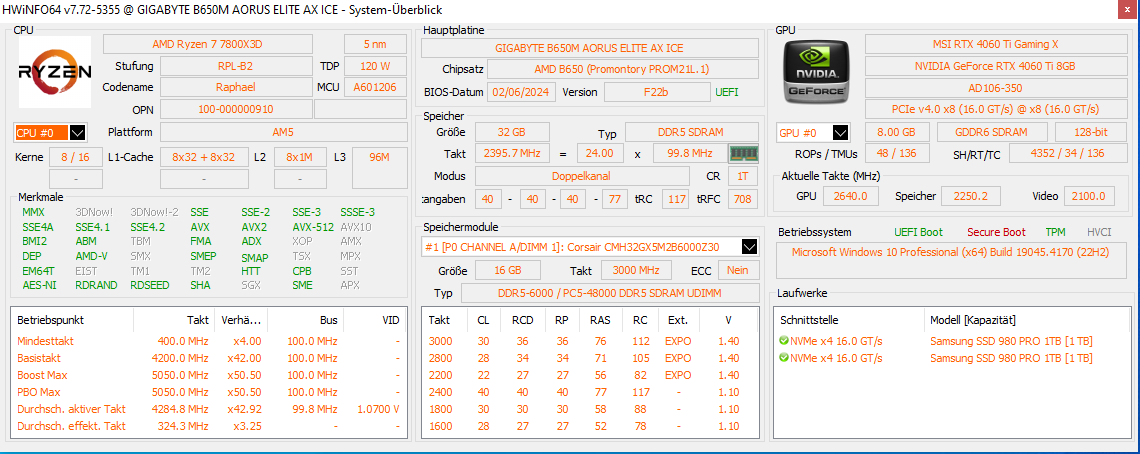
Task: Click the BIOS version F22b field
Action: pos(657,92)
